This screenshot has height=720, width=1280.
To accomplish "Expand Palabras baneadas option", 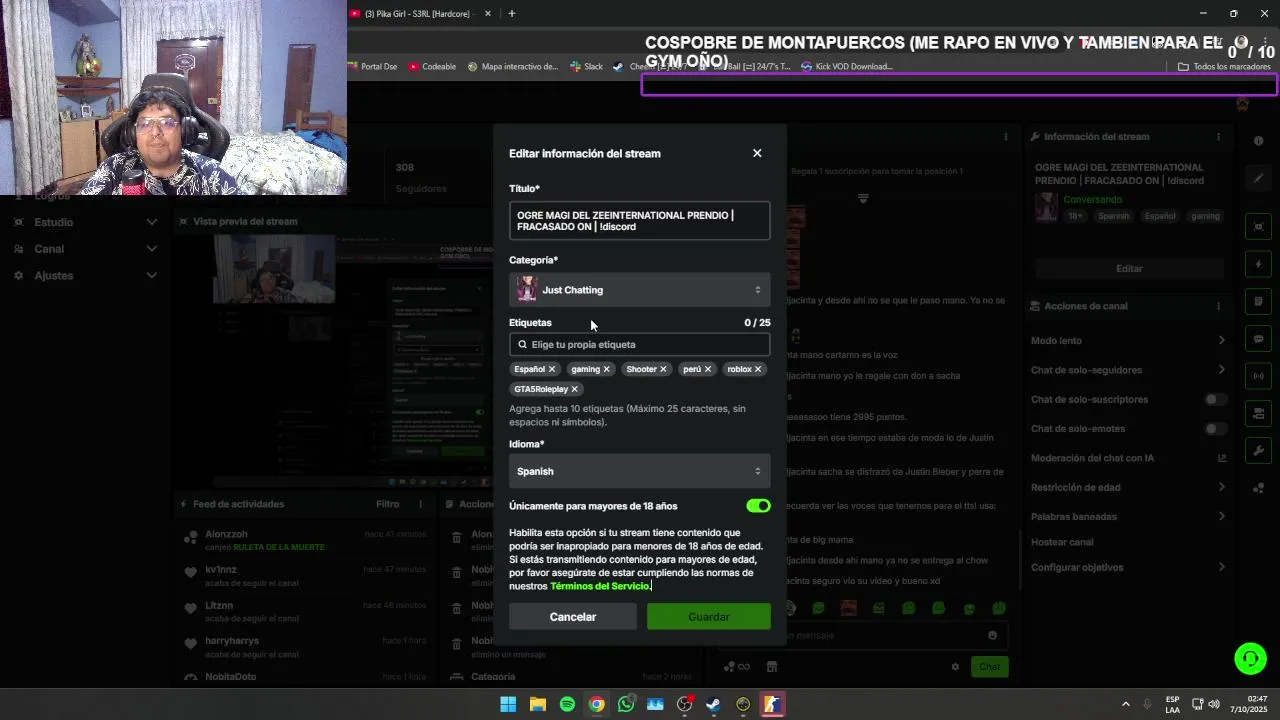I will click(1128, 517).
